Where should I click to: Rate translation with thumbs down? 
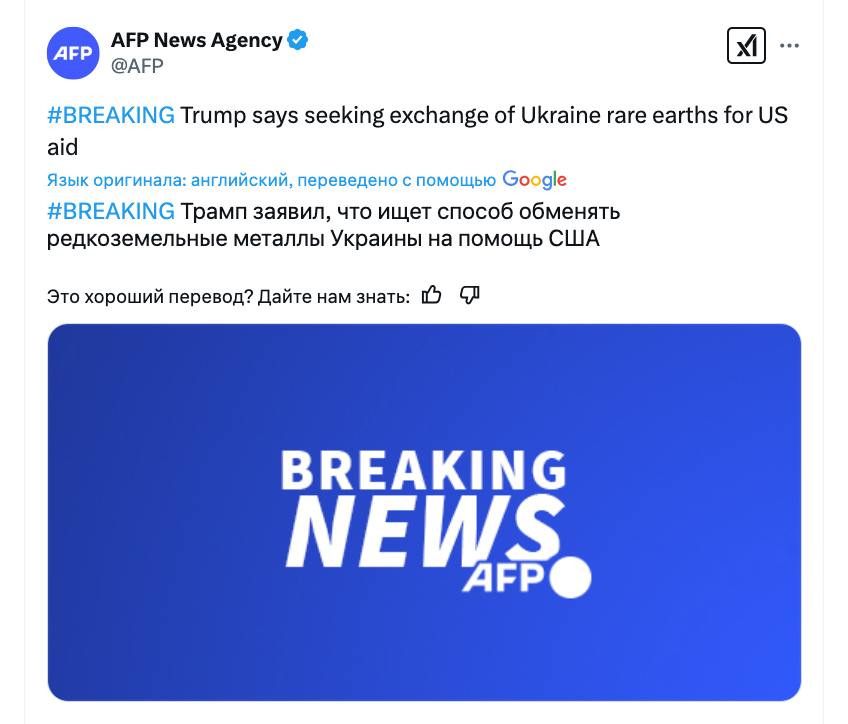pyautogui.click(x=469, y=295)
